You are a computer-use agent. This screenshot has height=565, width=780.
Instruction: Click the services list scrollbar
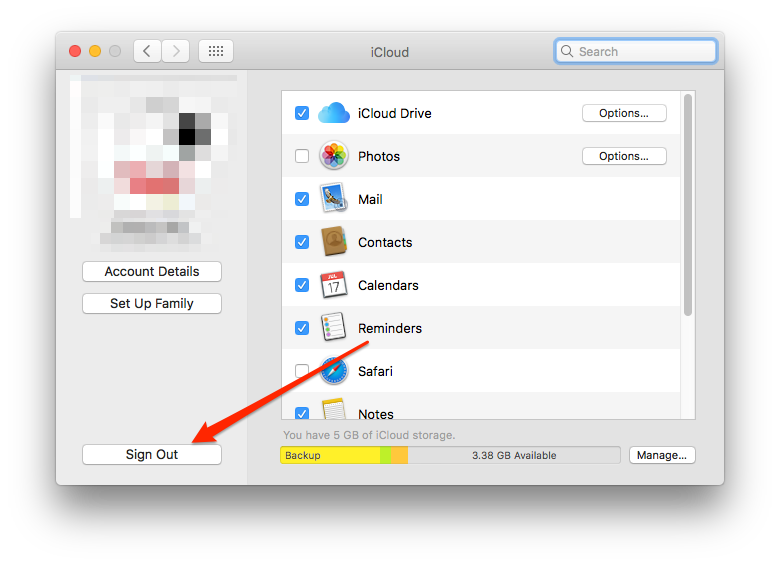[x=688, y=205]
